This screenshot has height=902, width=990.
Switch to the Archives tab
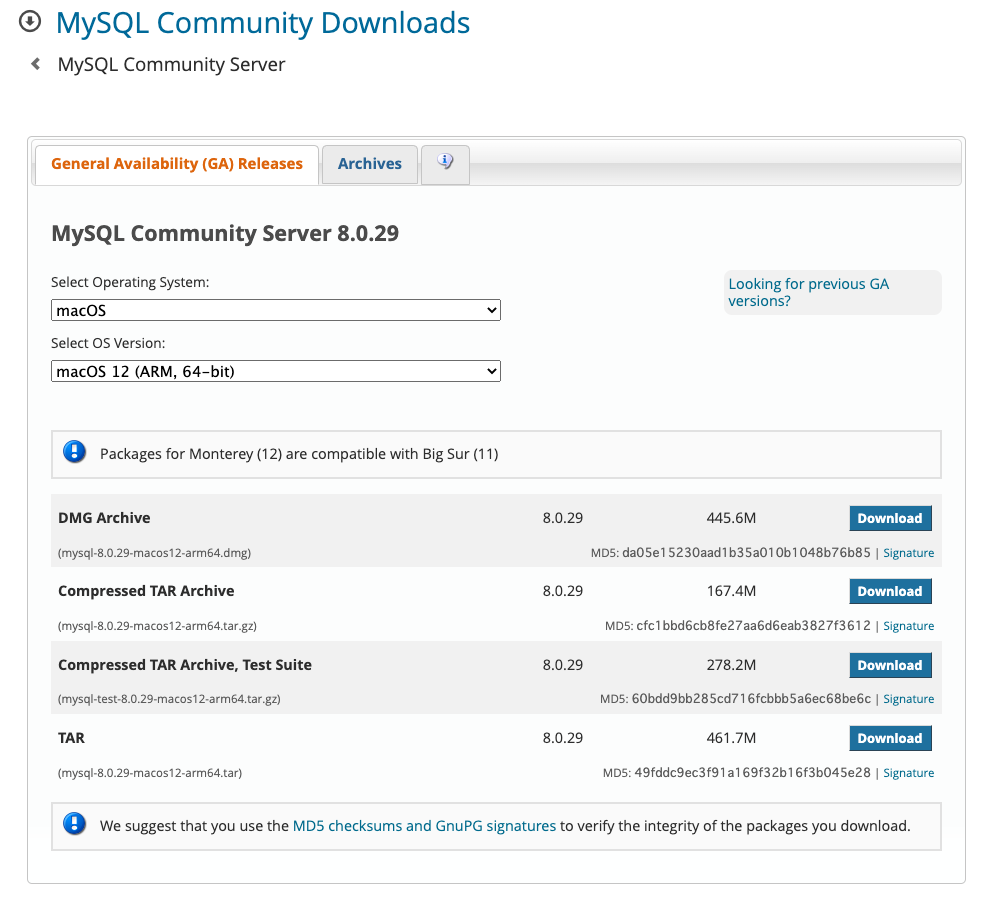click(x=369, y=164)
